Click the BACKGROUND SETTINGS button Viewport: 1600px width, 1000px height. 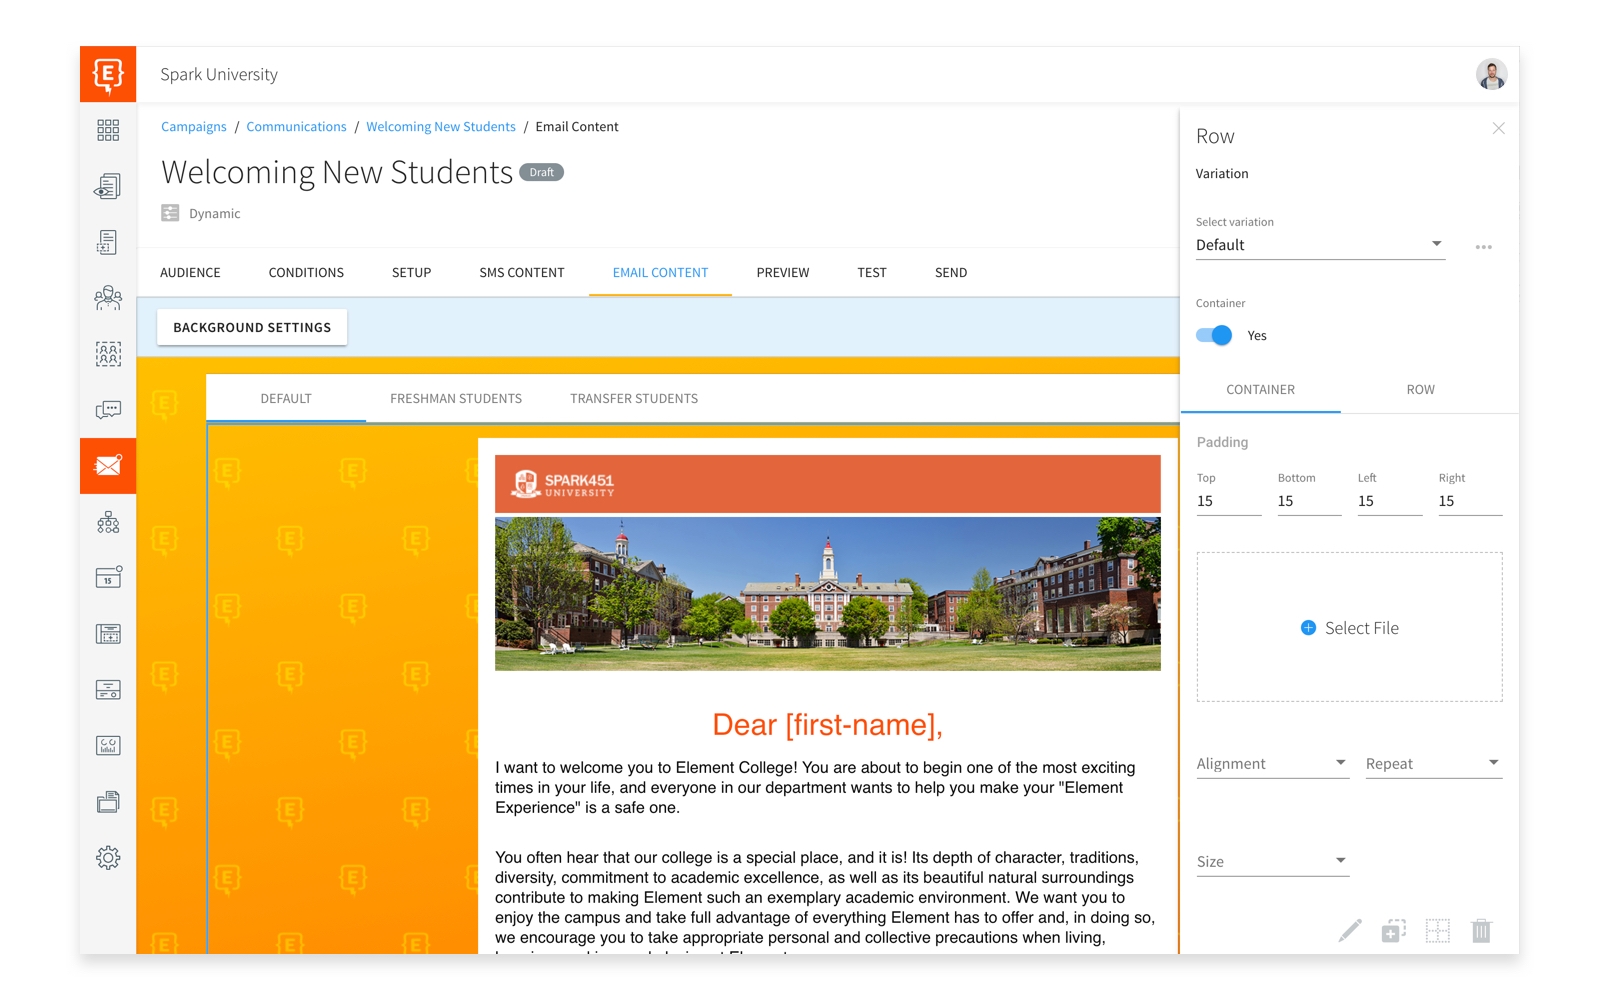[x=252, y=328]
